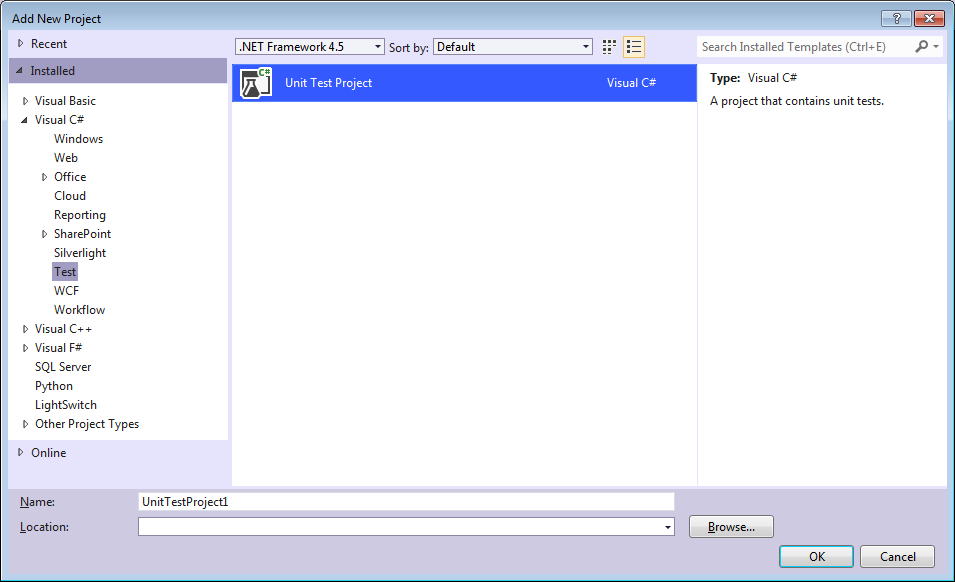
Task: Expand the SharePoint node arrow
Action: [x=44, y=234]
